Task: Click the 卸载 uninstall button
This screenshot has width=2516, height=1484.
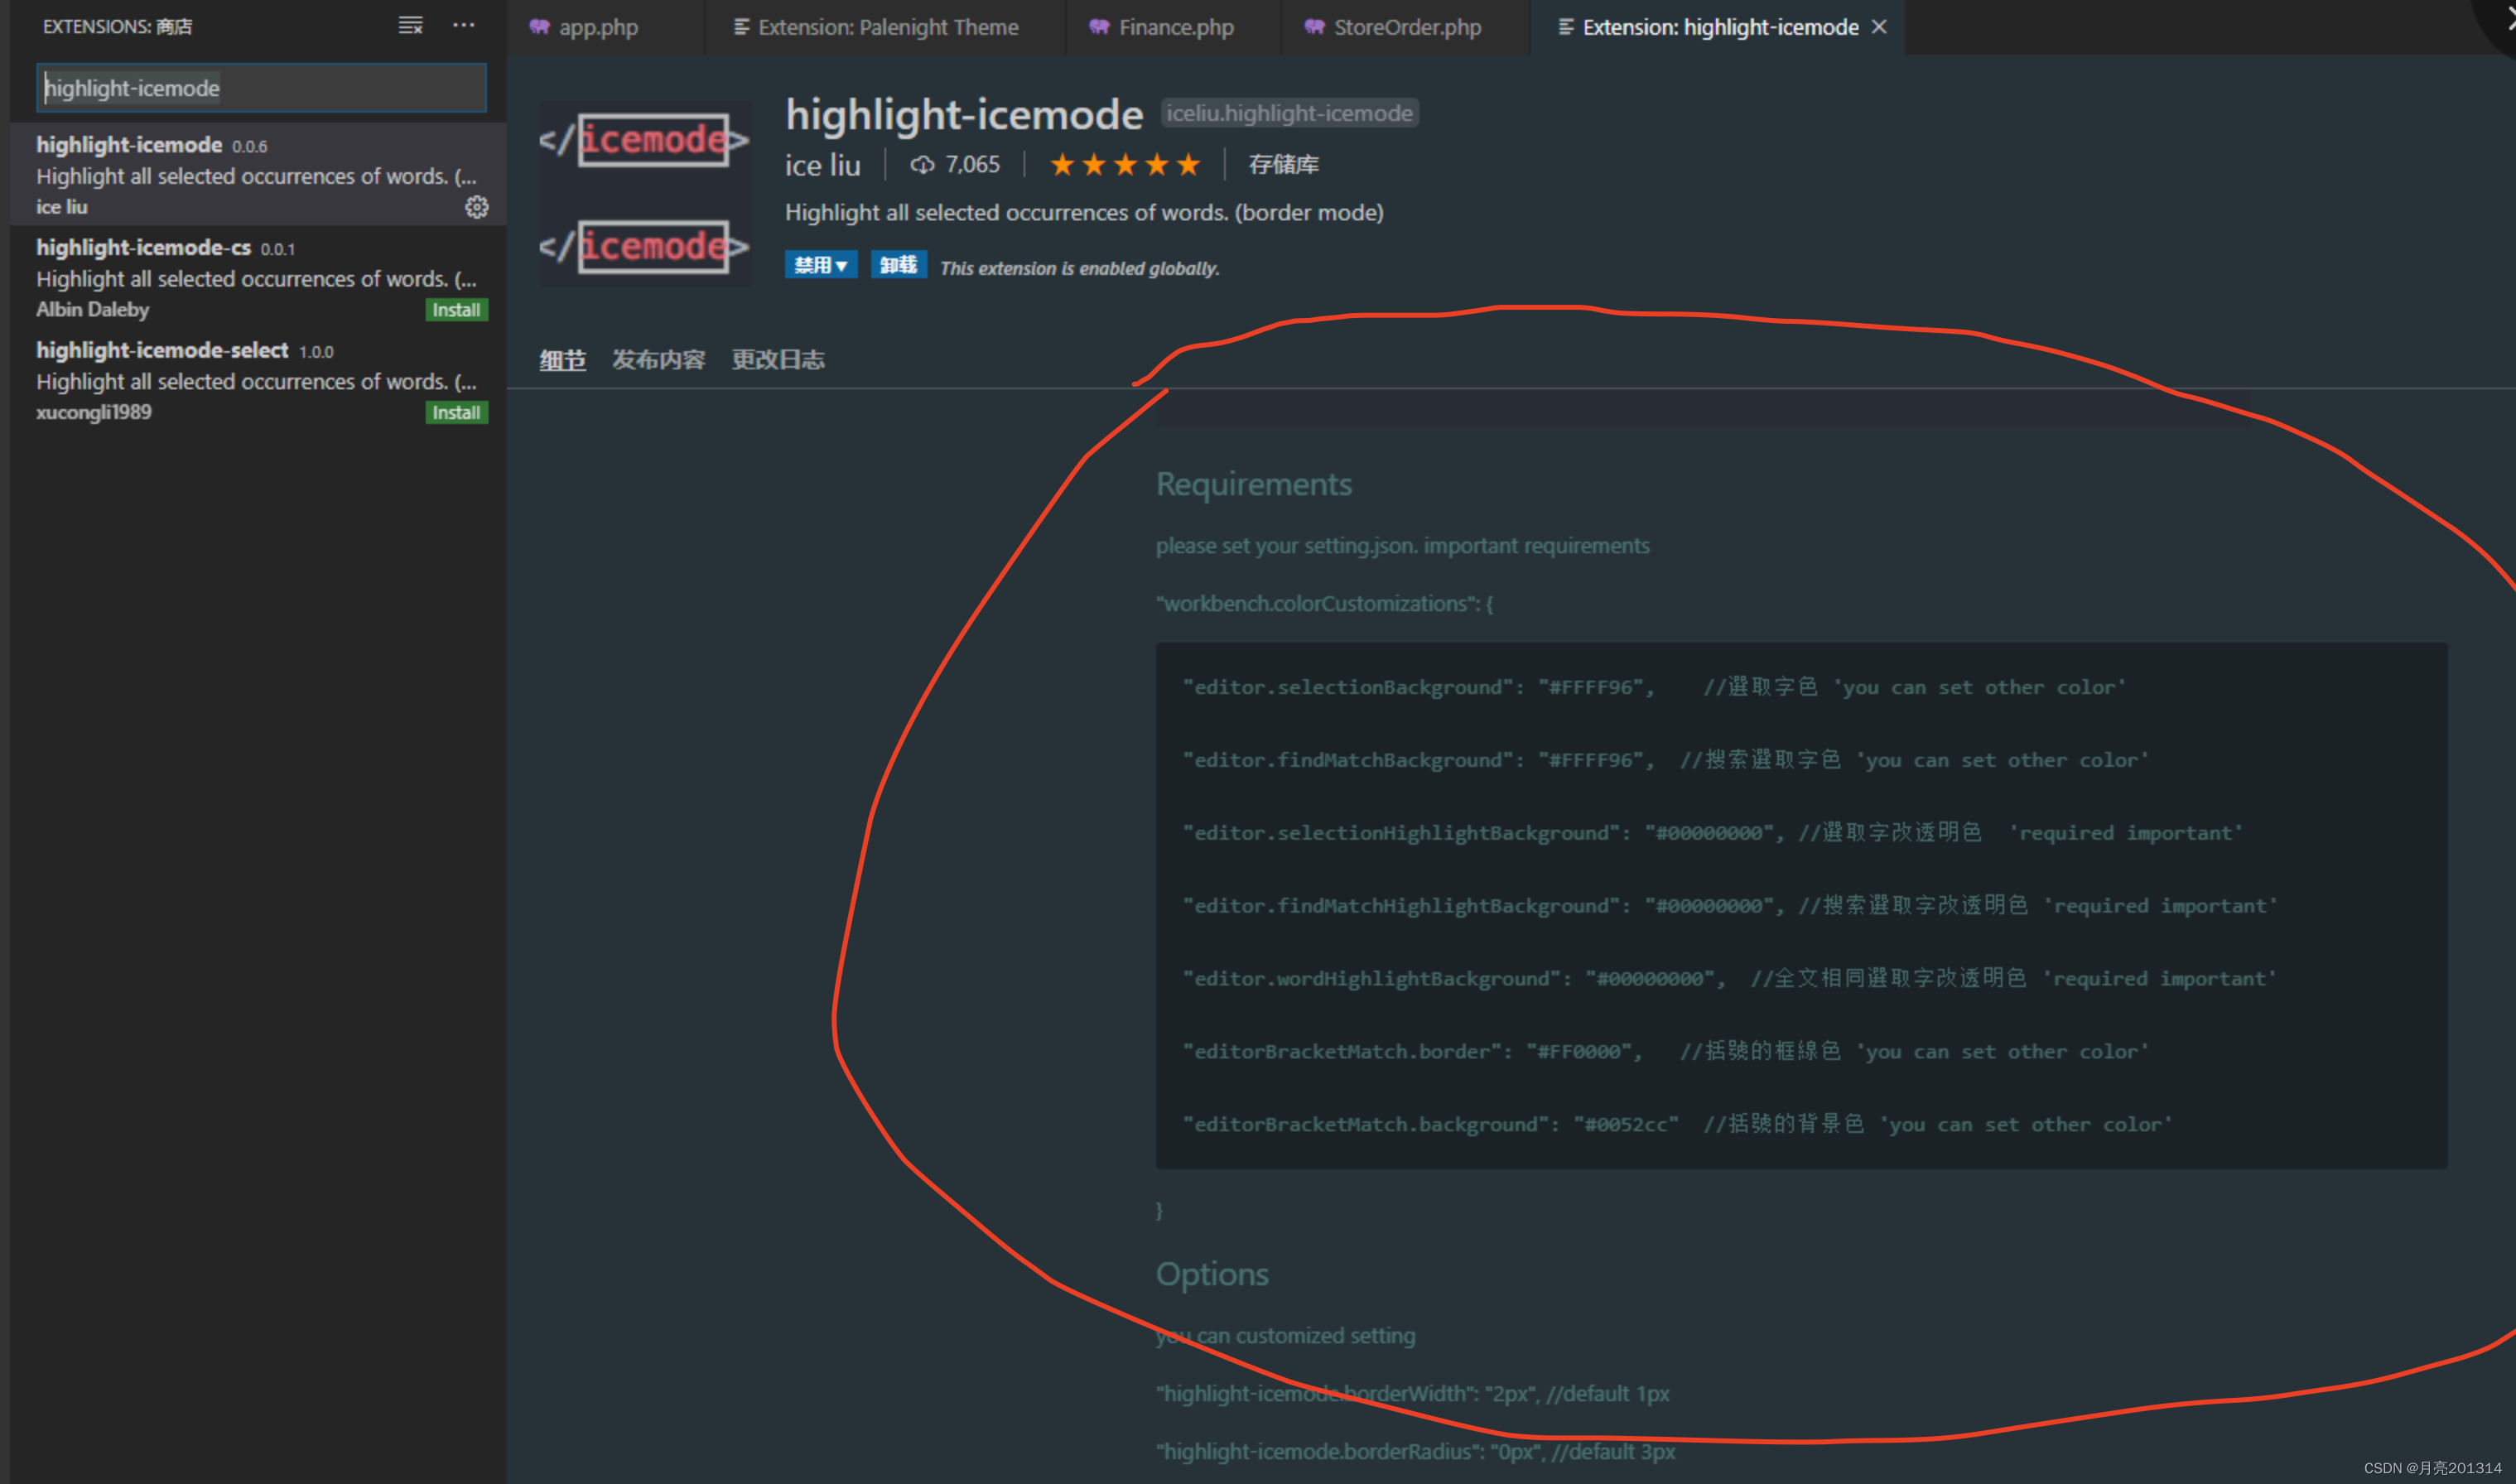Action: coord(898,265)
